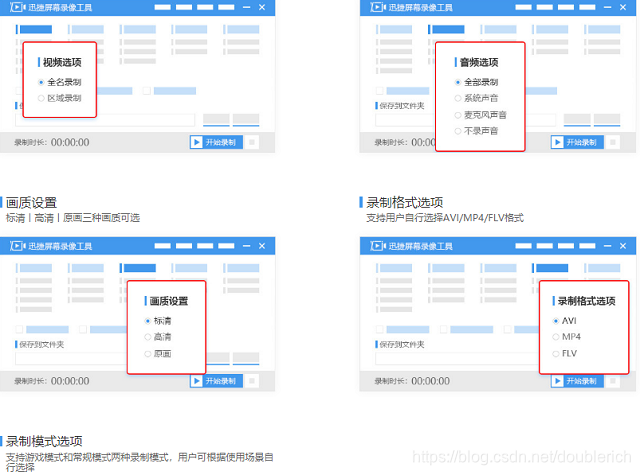
Task: Minimize the 画质设置 recorder window
Action: [x=246, y=246]
